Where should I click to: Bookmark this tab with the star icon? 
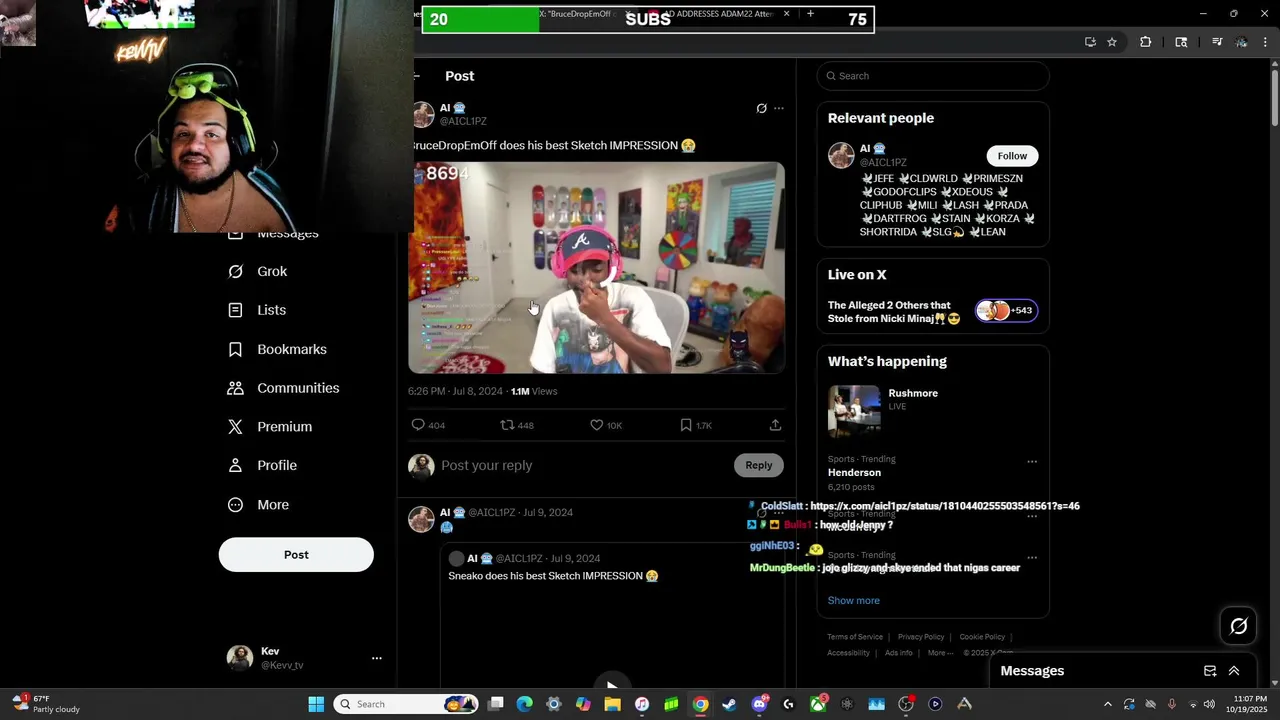(1112, 42)
